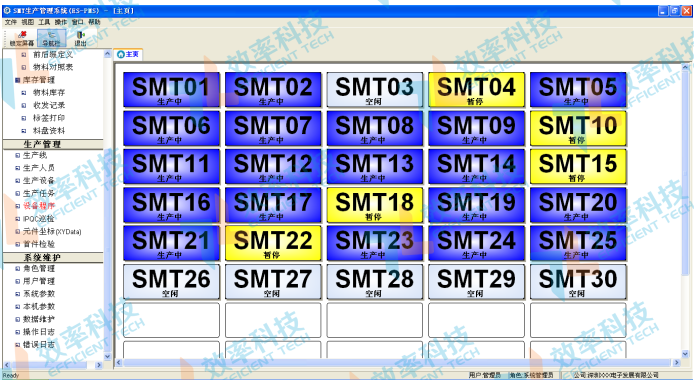Click the navigation tree scroll-left arrow
Screen dimensions: 694x380
[x=7, y=365]
